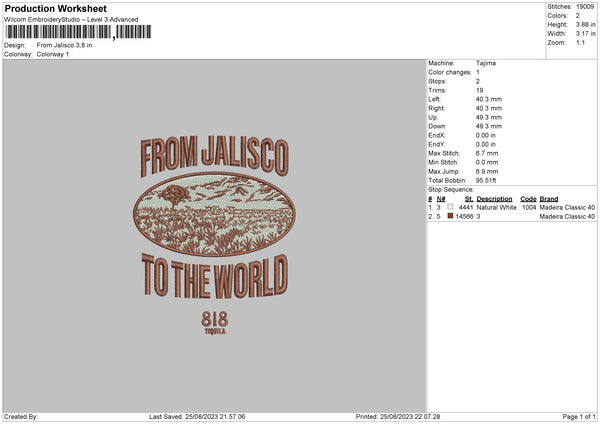Click the Left value 40.3 mm

coord(489,99)
